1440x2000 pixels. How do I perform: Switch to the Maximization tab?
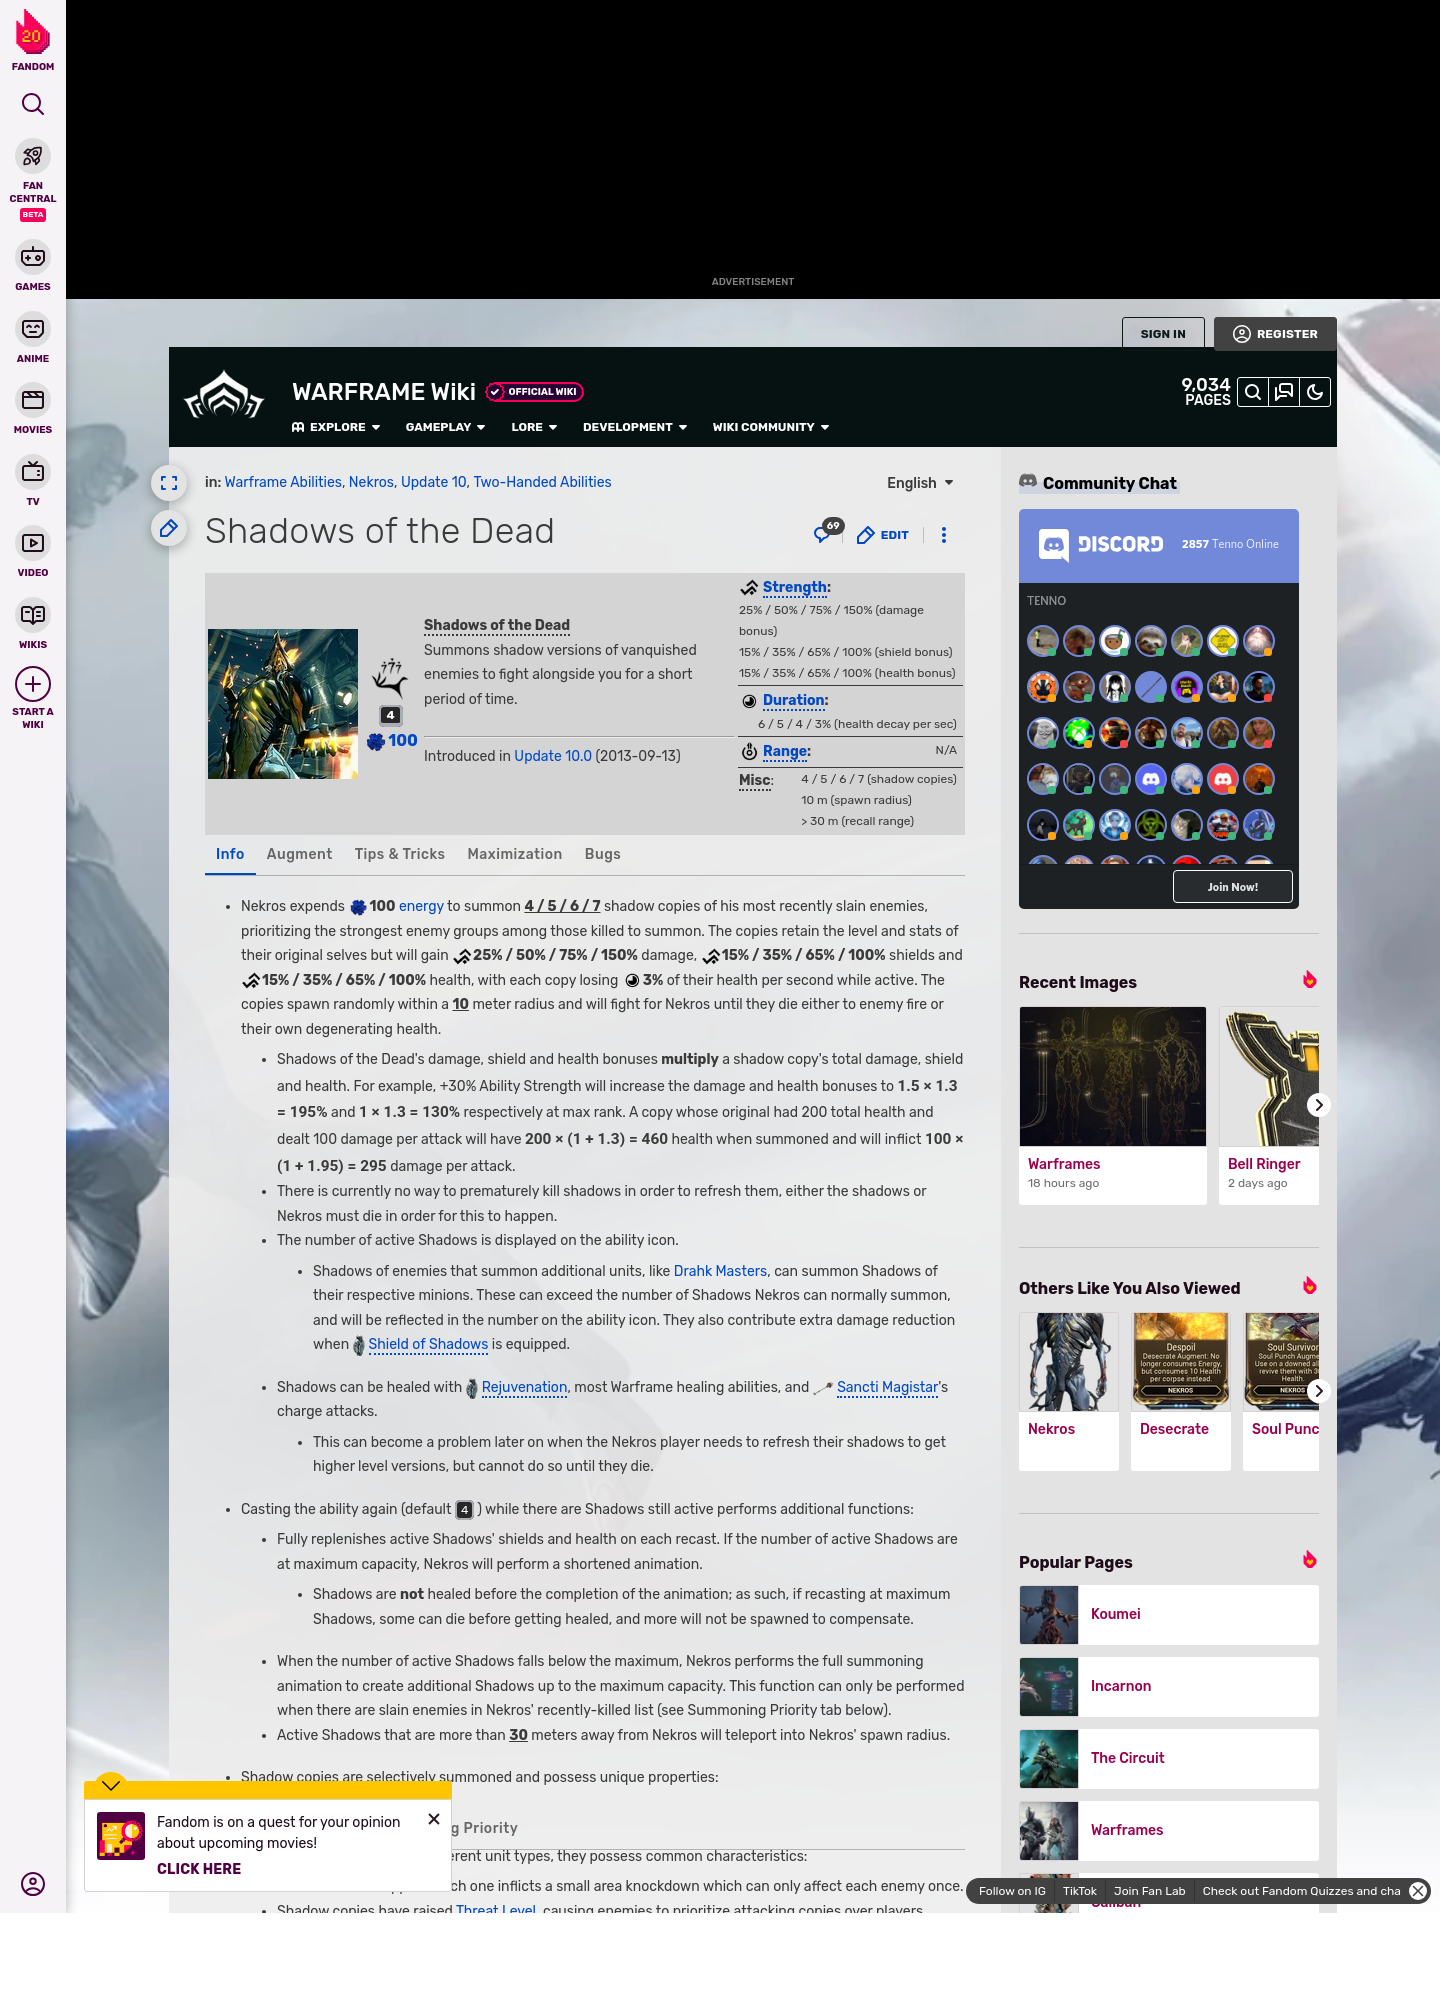tap(515, 854)
